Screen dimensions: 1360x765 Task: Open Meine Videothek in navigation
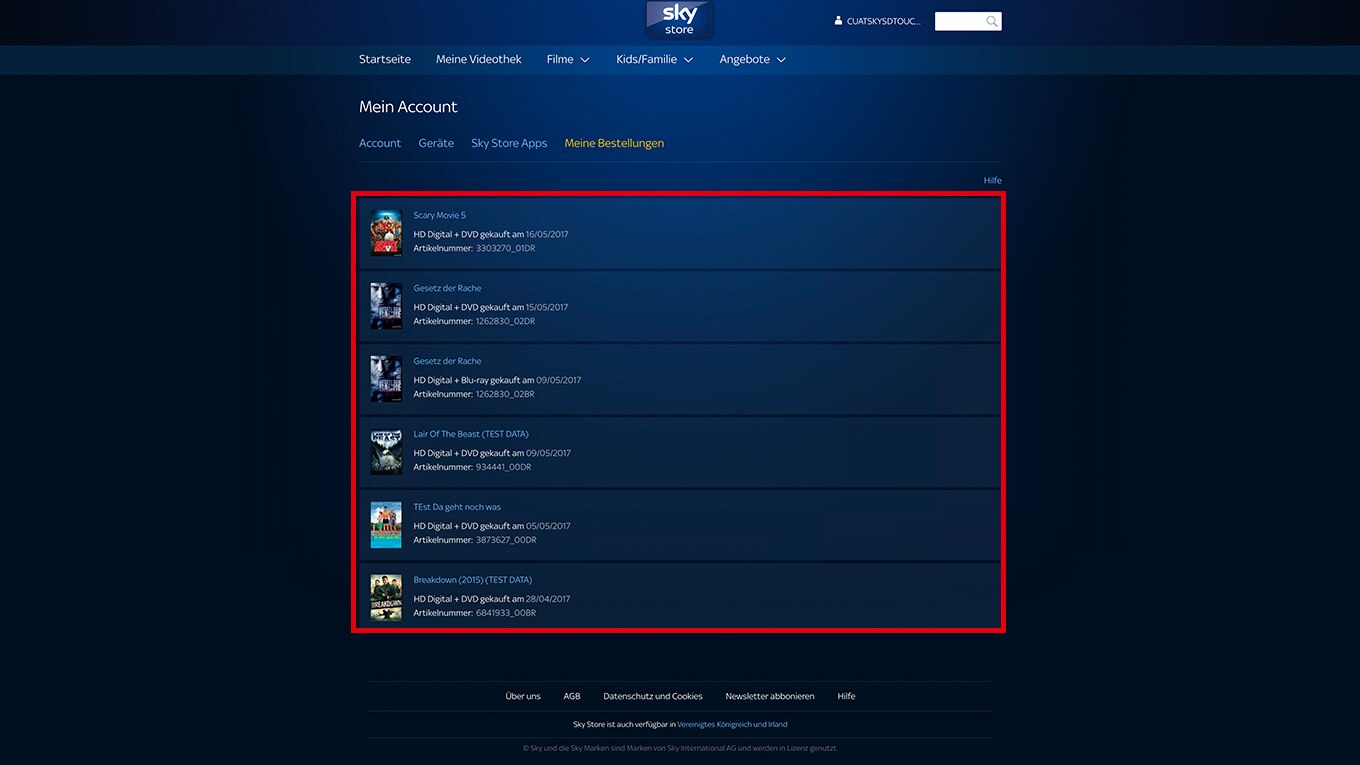479,60
